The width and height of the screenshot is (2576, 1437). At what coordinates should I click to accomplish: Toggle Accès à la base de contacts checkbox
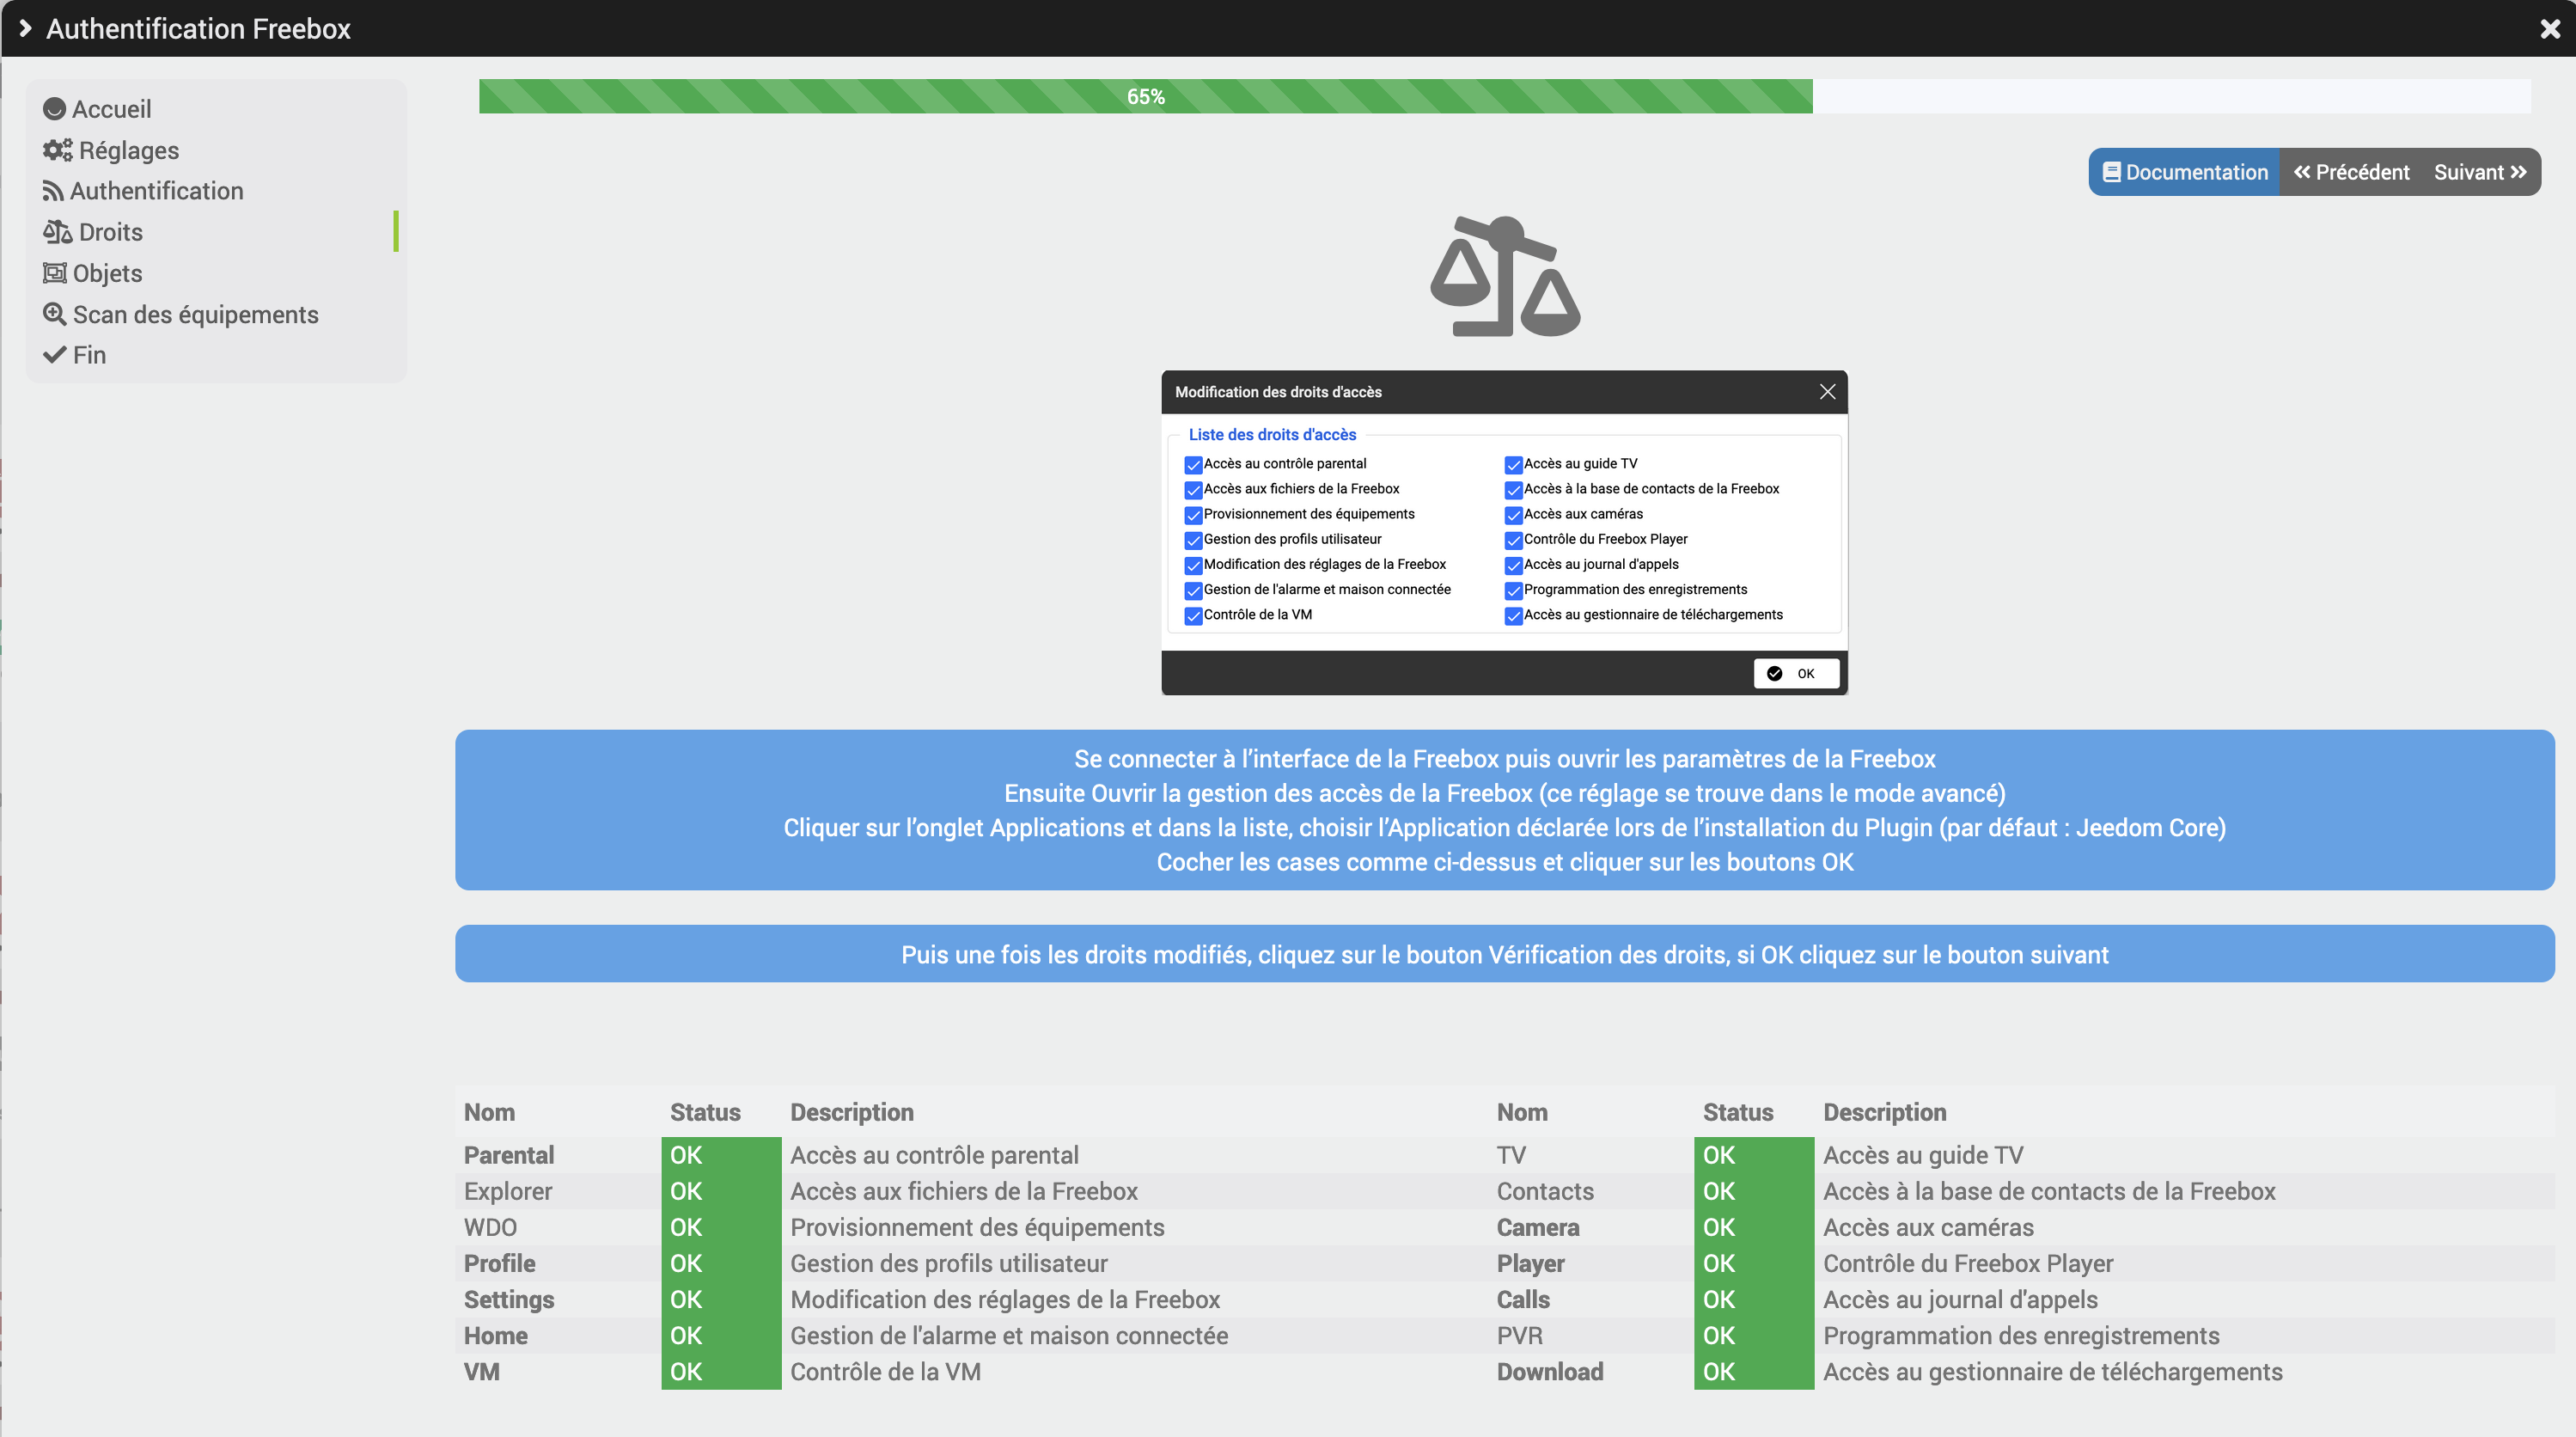click(x=1513, y=490)
